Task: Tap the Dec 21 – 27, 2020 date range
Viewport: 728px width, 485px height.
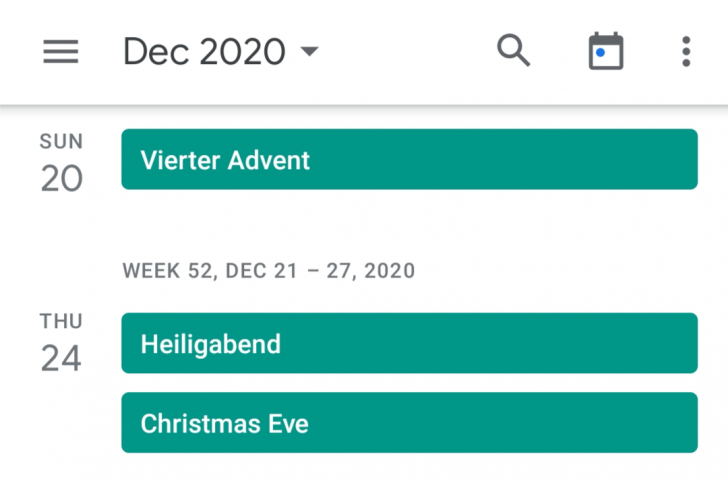Action: click(x=320, y=271)
